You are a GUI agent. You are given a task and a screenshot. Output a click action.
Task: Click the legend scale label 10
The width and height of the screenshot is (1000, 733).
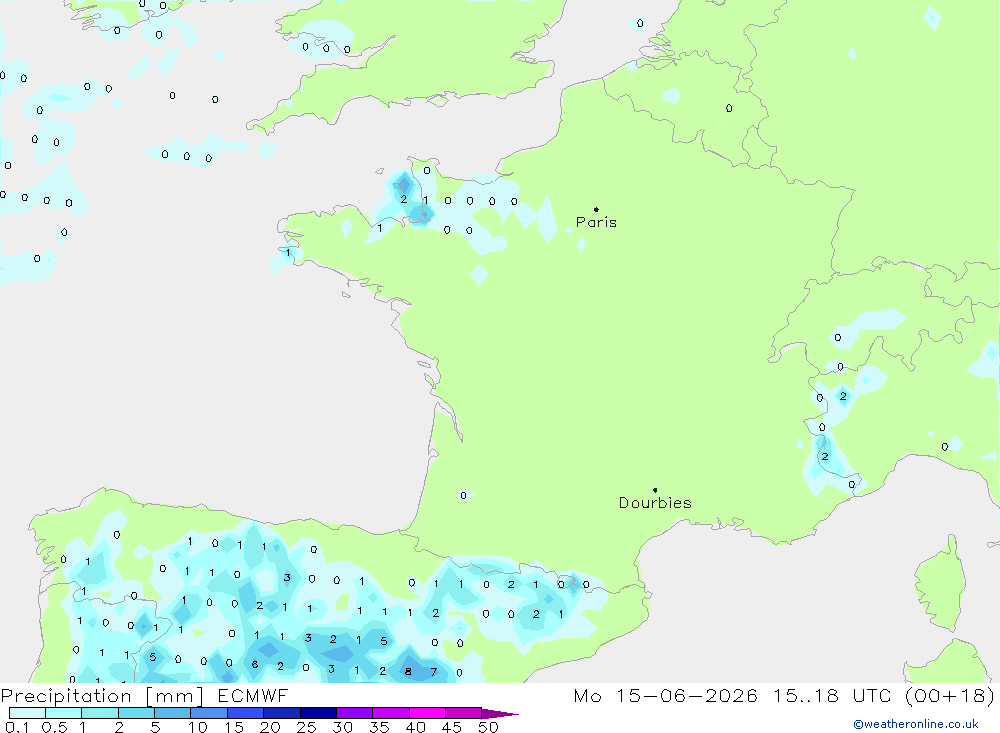tap(197, 727)
